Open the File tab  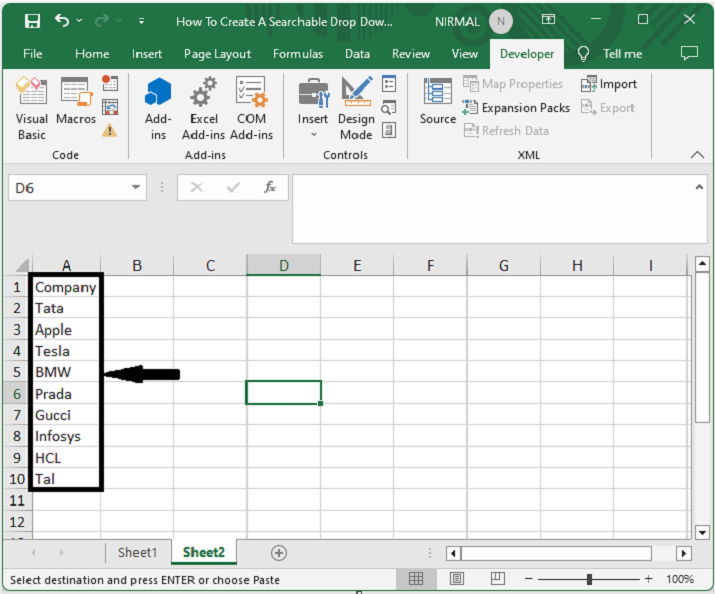point(32,54)
